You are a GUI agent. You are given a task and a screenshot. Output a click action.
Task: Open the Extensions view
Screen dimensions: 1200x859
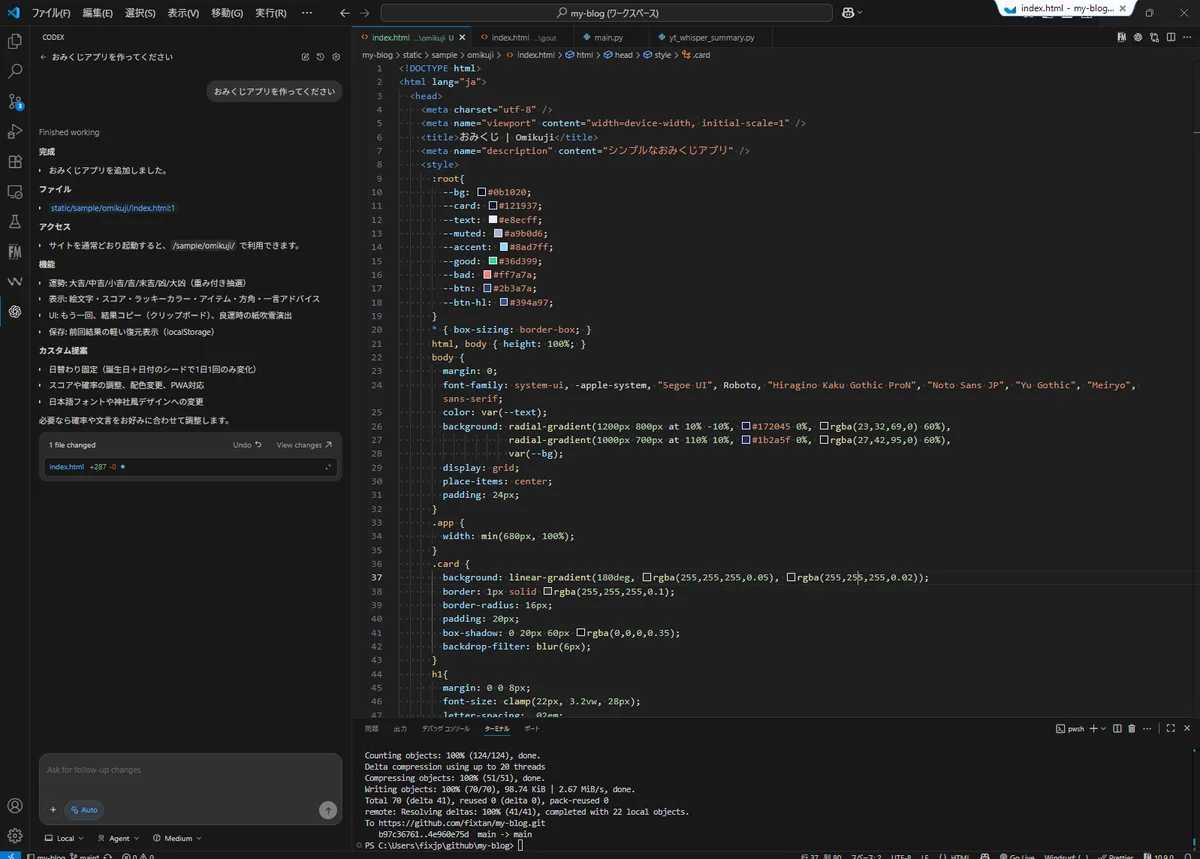pyautogui.click(x=15, y=161)
